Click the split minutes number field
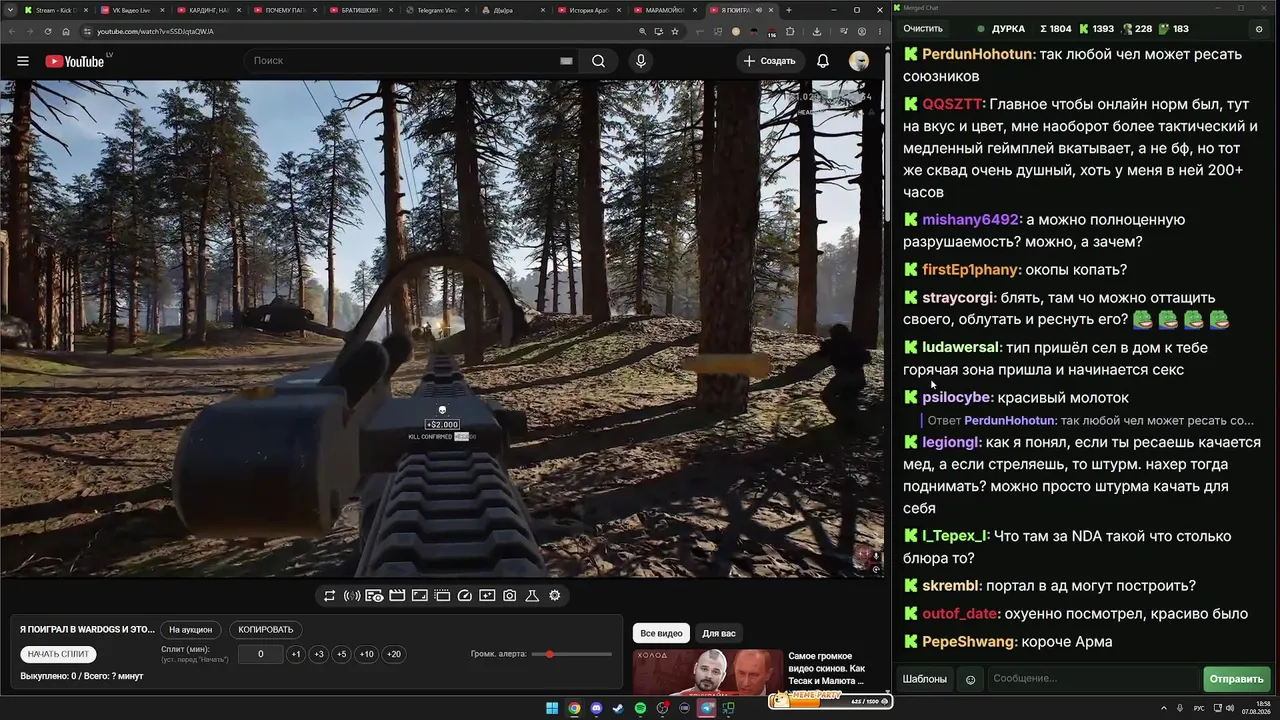The height and width of the screenshot is (720, 1280). click(260, 654)
